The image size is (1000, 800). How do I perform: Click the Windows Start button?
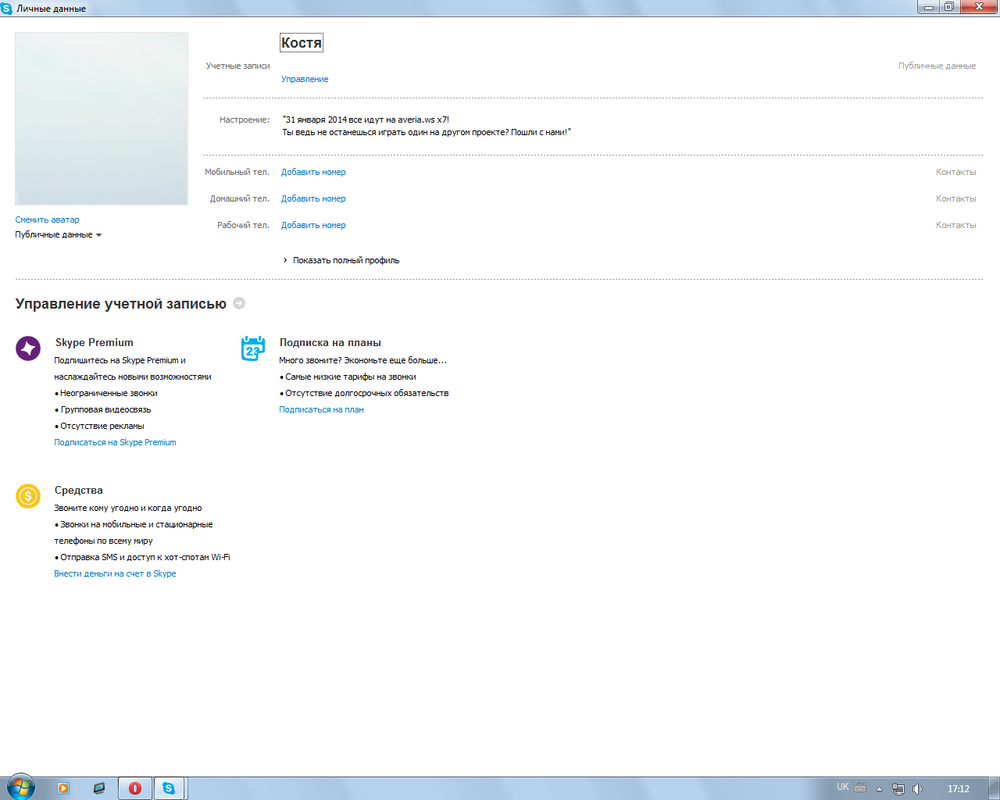pyautogui.click(x=21, y=787)
